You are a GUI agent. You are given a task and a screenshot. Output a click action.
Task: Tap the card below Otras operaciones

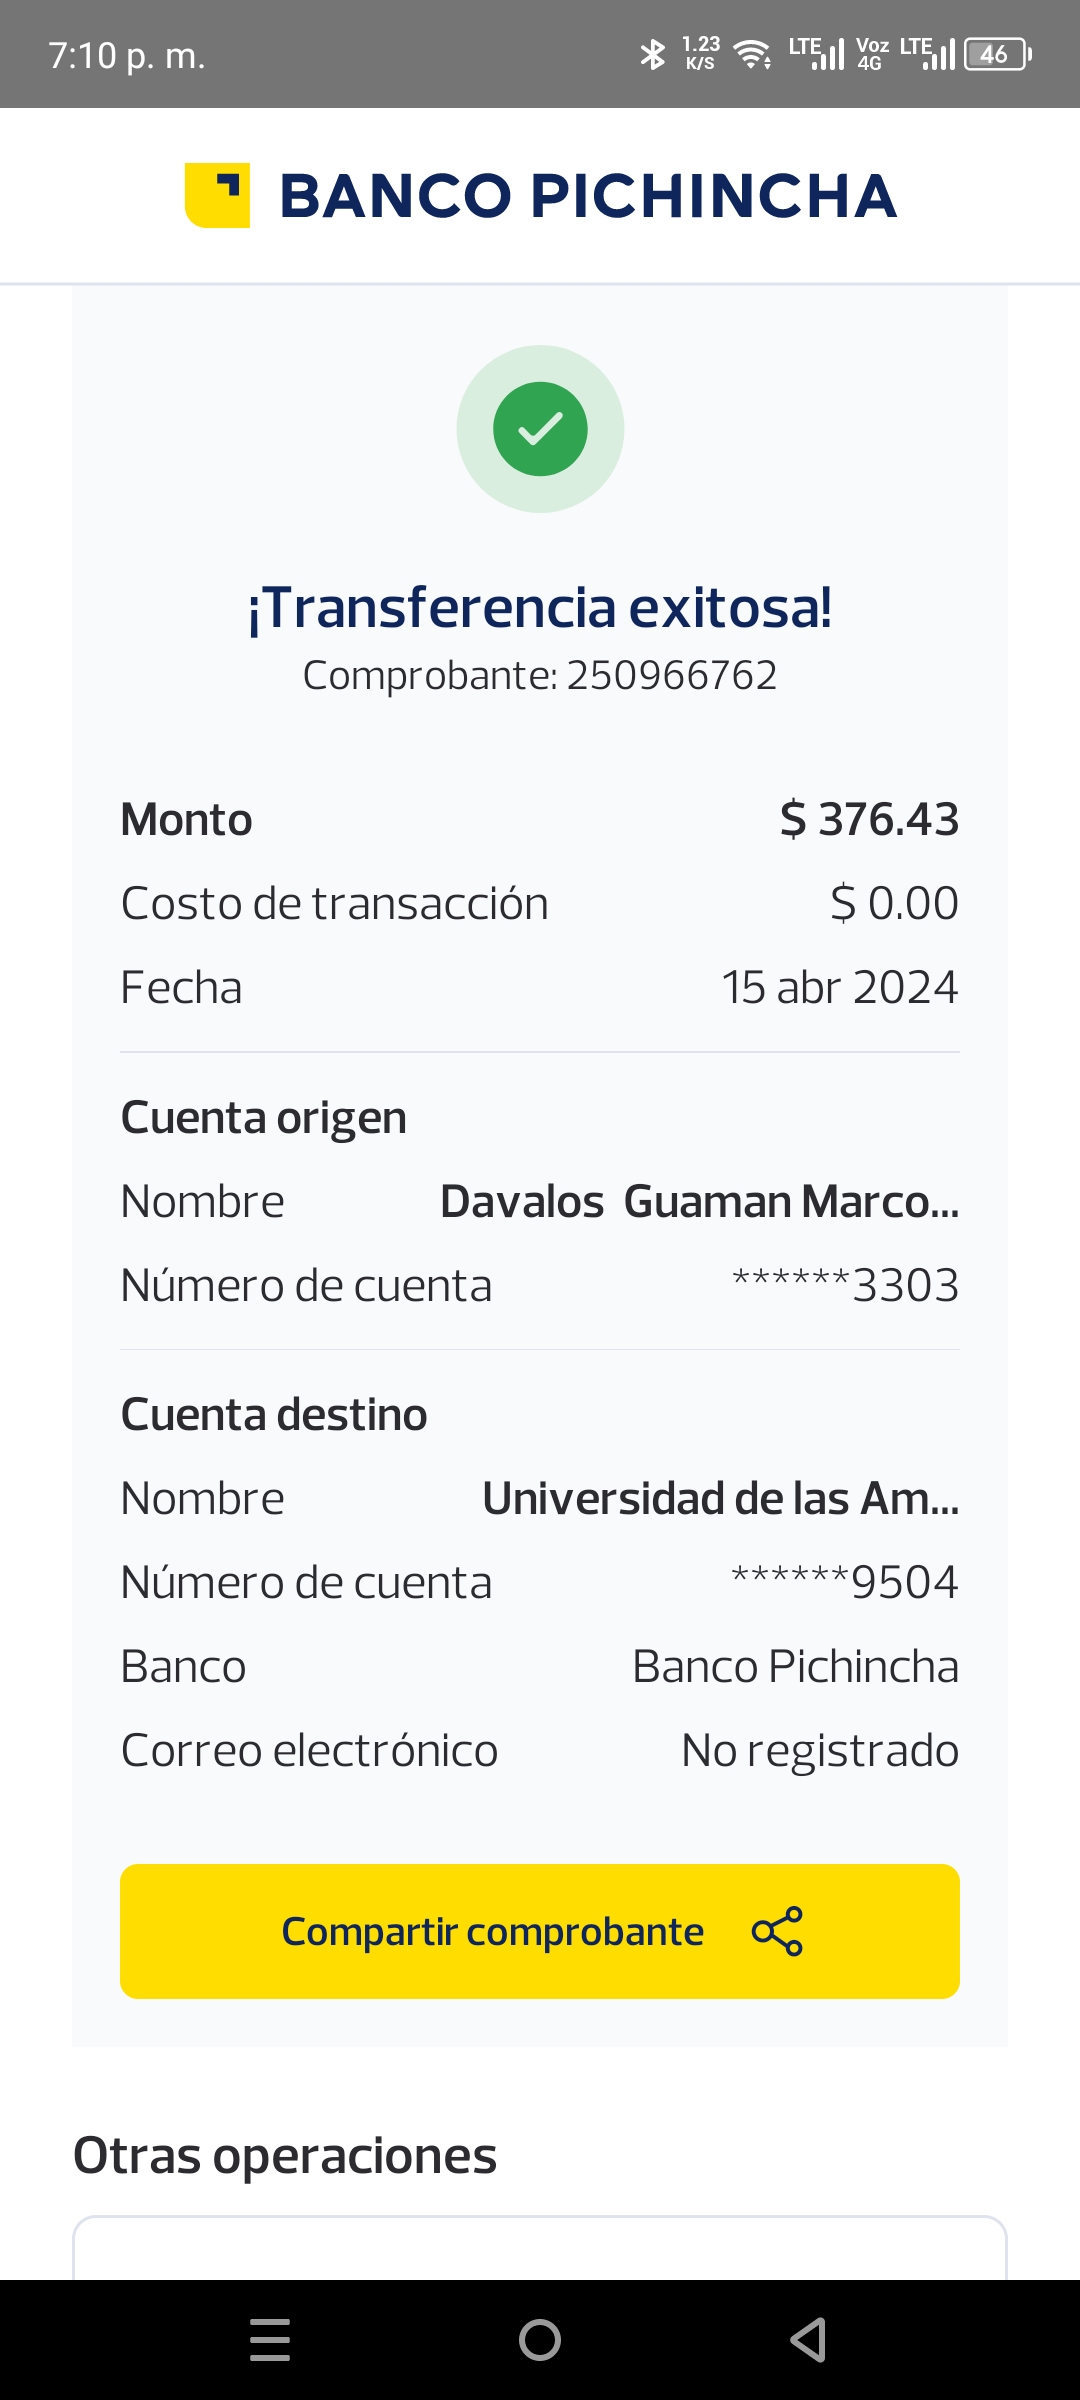[x=540, y=2250]
